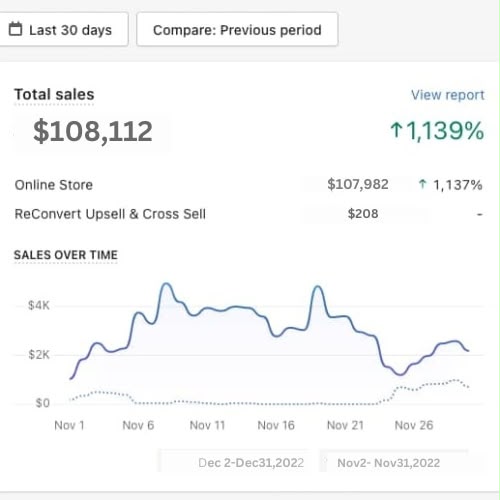Click the Nov 11 x-axis label
The height and width of the screenshot is (500, 500).
[x=207, y=425]
